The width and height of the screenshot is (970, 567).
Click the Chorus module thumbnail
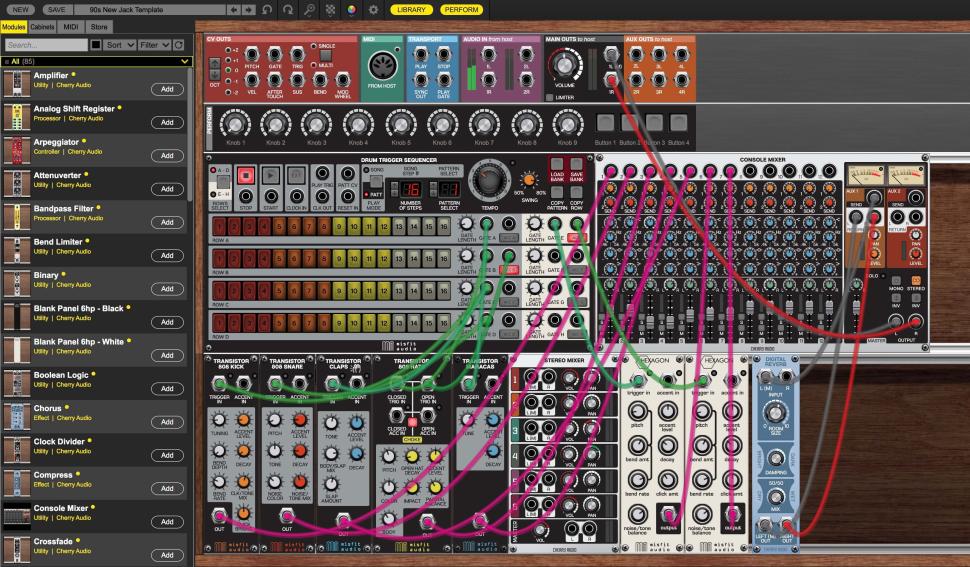(x=17, y=417)
